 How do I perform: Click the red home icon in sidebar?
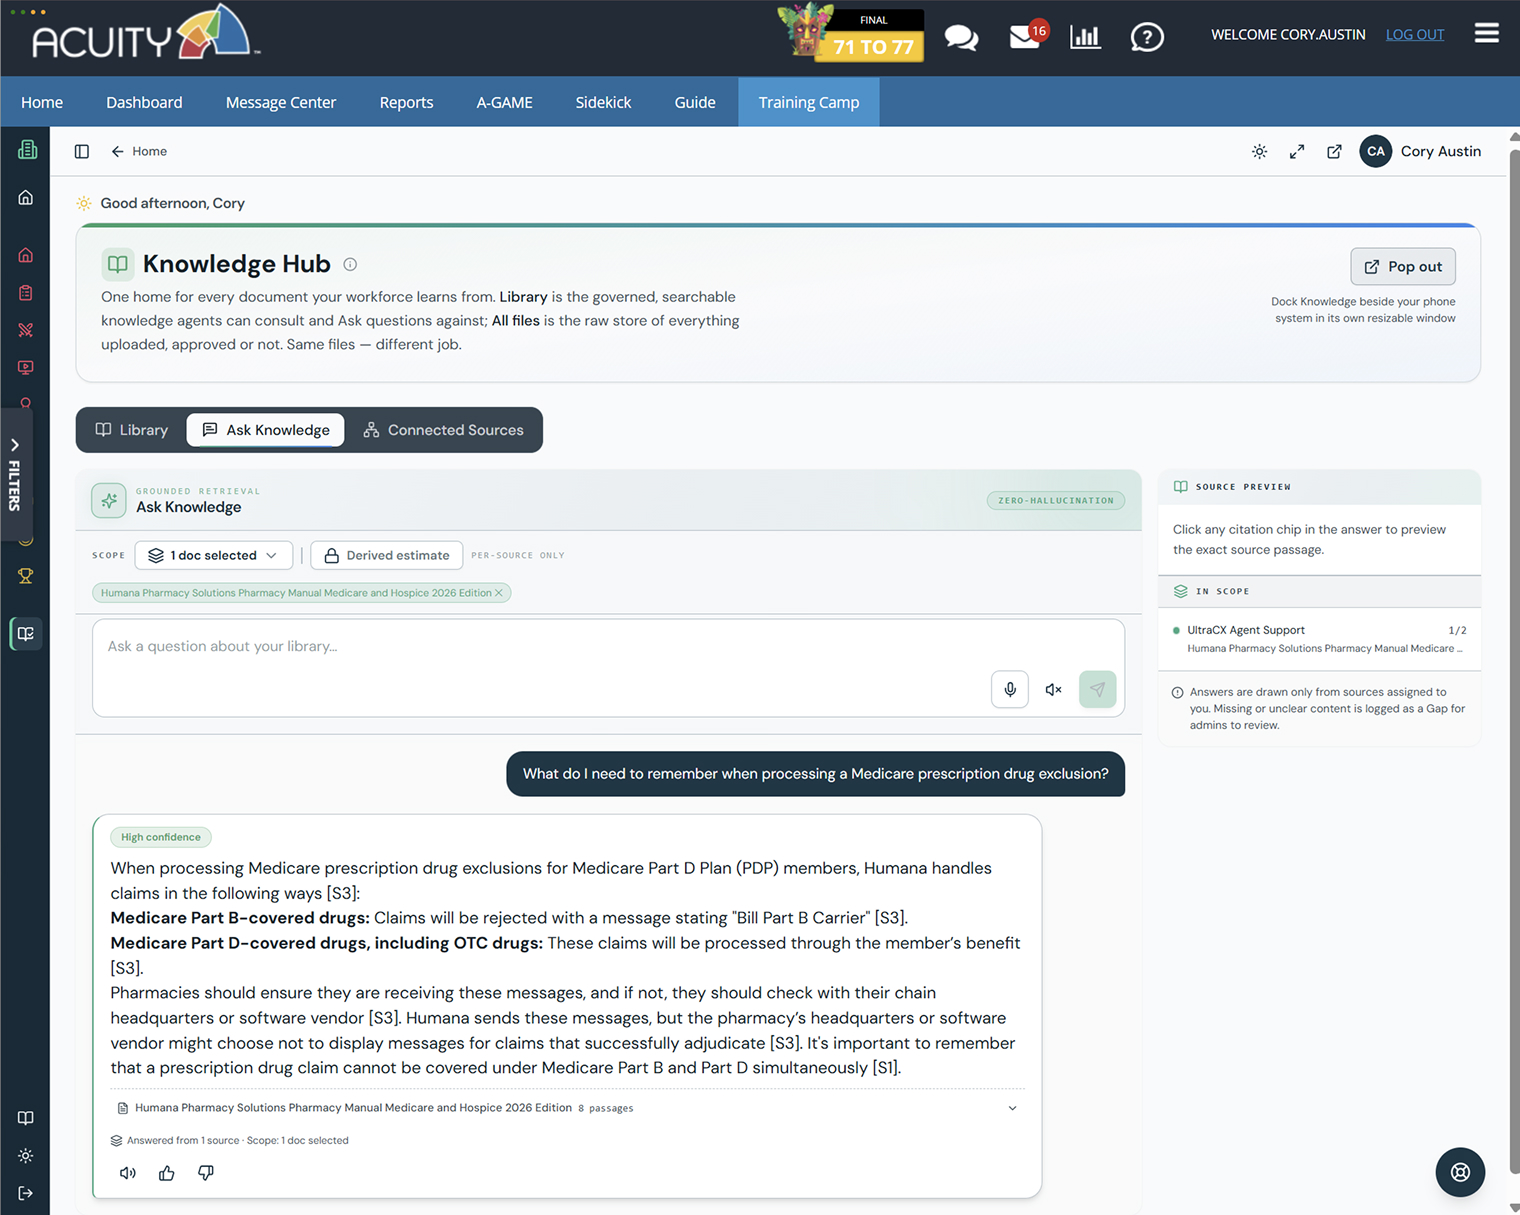pos(26,255)
